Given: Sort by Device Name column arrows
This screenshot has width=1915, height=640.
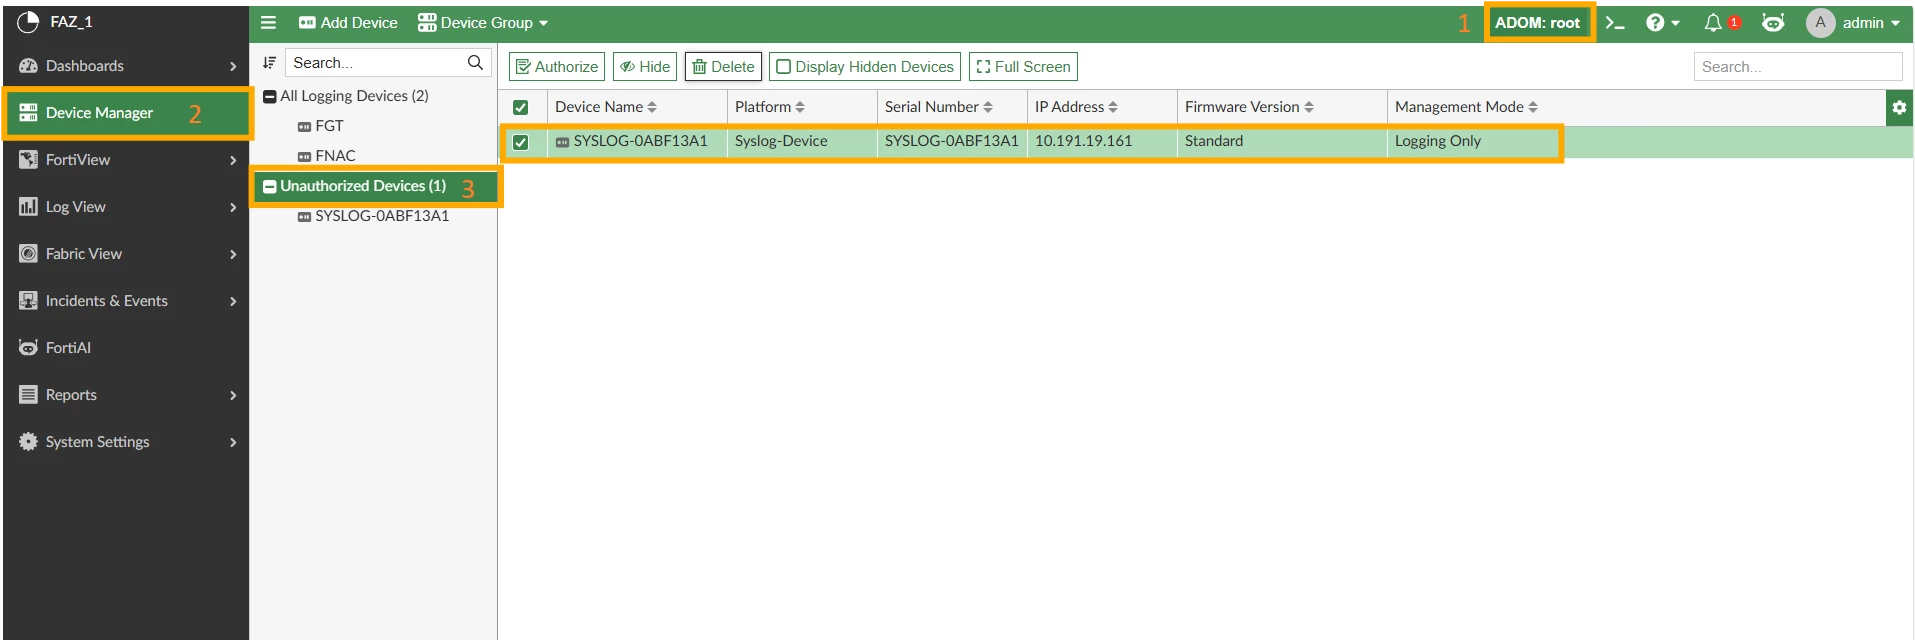Looking at the screenshot, I should [652, 107].
